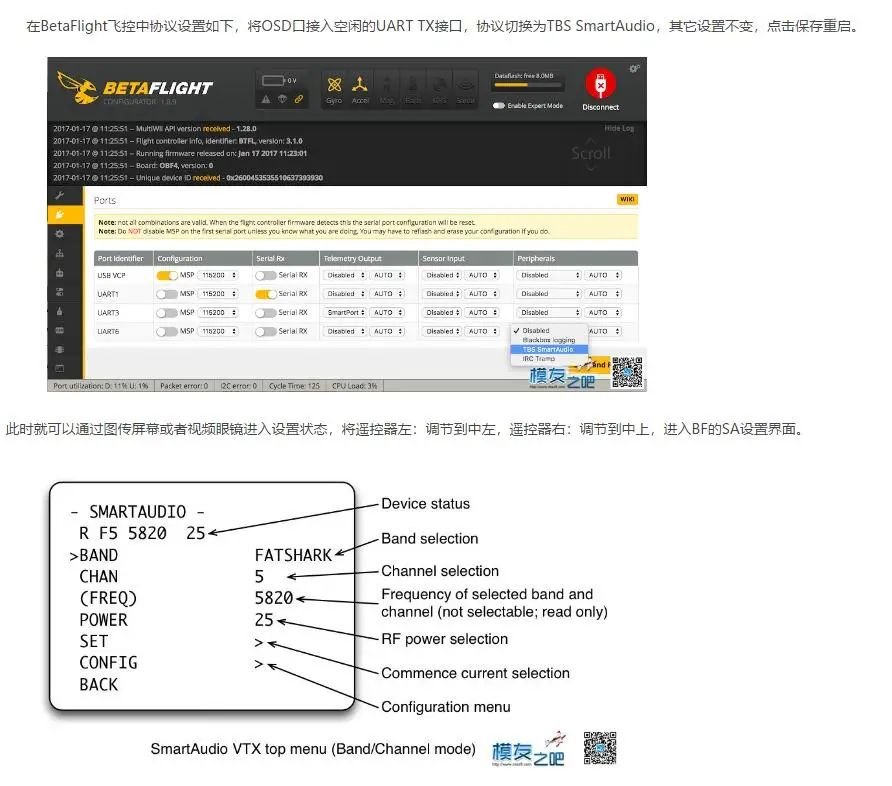
Task: Click the failsafe parachute status icon
Action: tap(282, 99)
